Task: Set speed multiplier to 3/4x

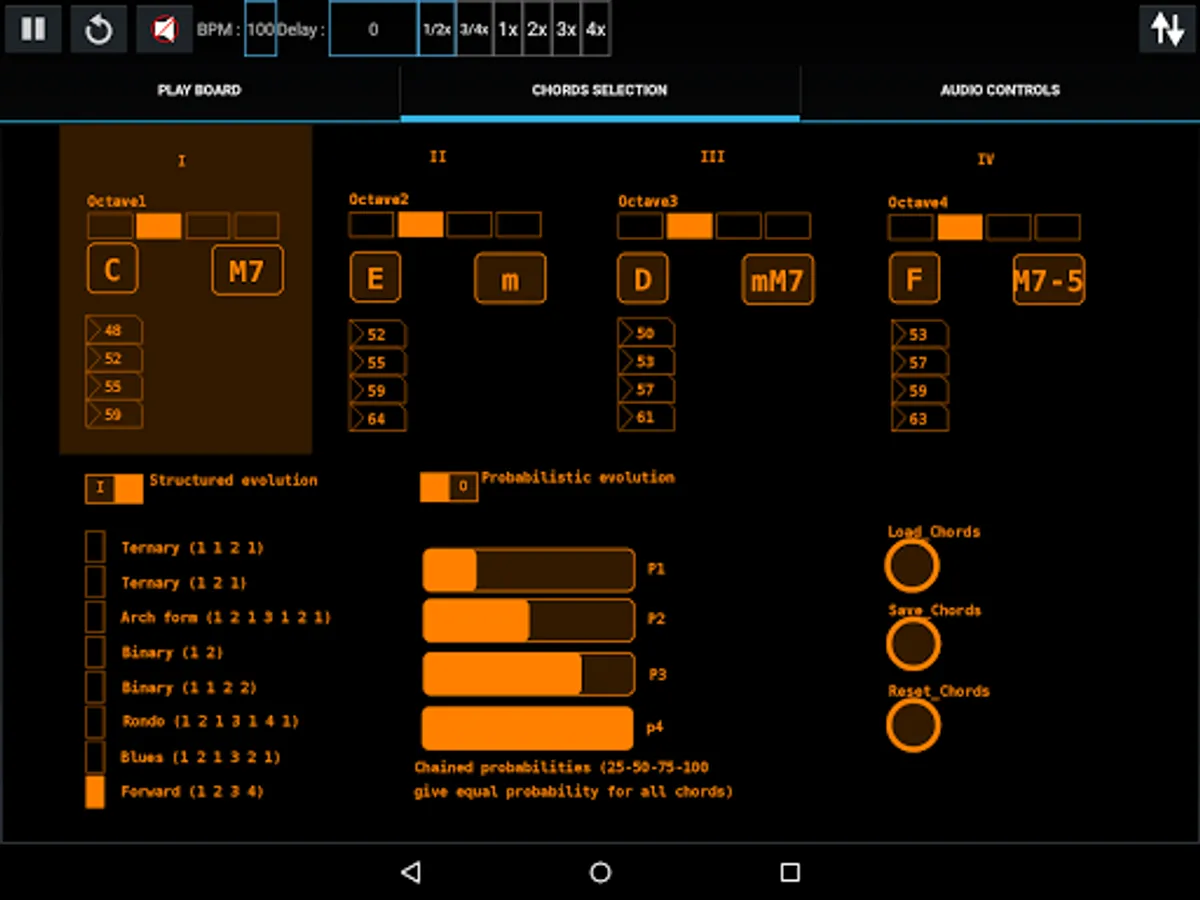Action: tap(474, 29)
